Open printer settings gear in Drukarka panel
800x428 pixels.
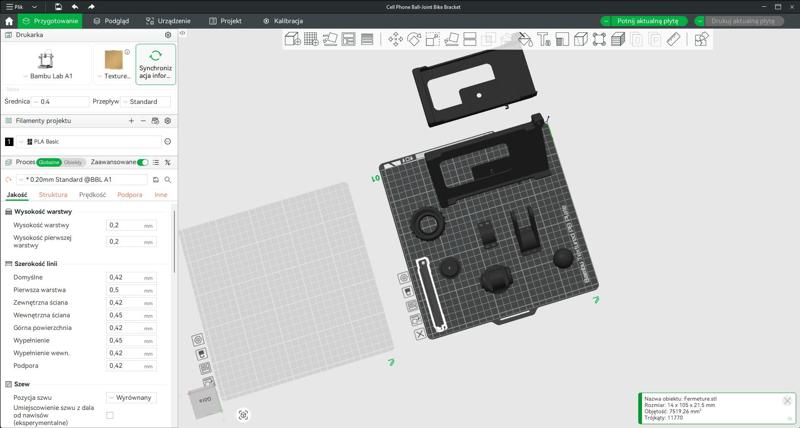click(x=167, y=35)
